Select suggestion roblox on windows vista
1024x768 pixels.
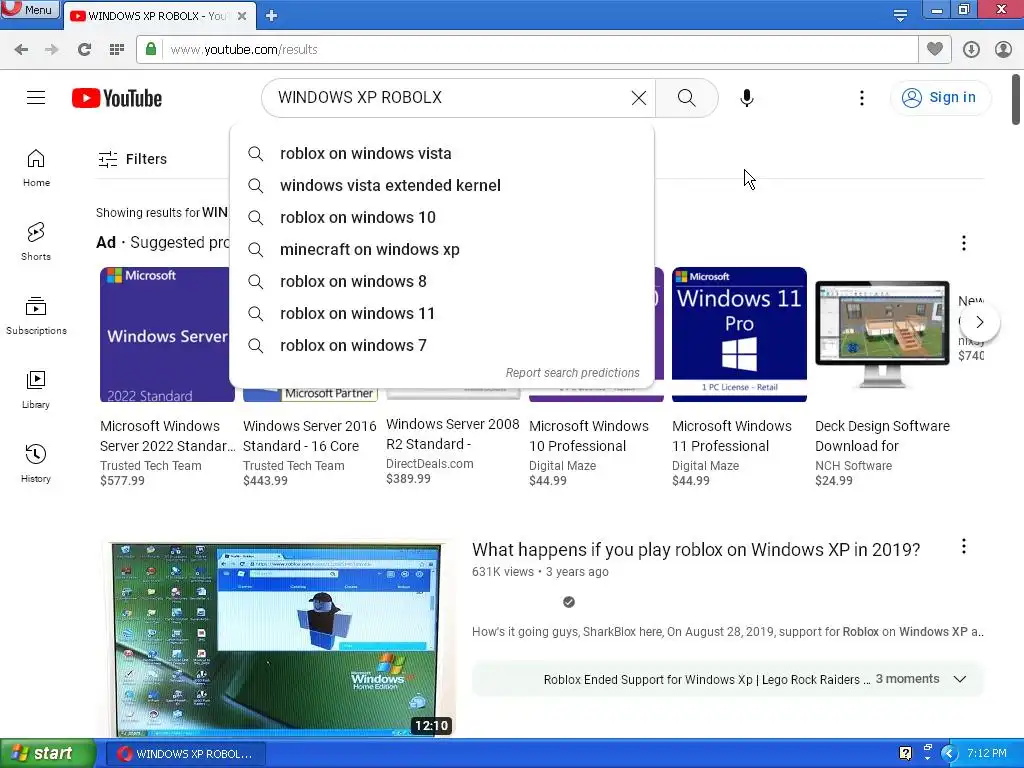point(442,153)
